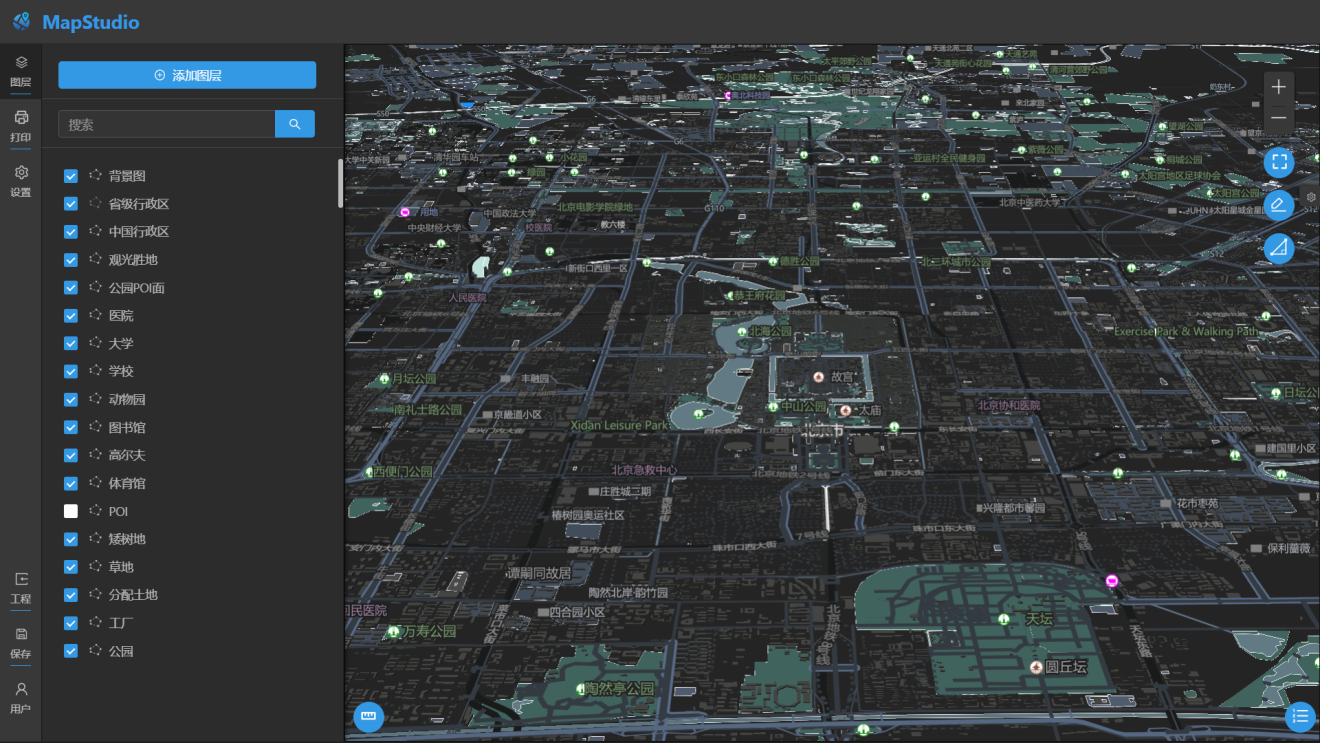Click polygon icon beside 医院 layer
1320x743 pixels.
click(x=96, y=316)
